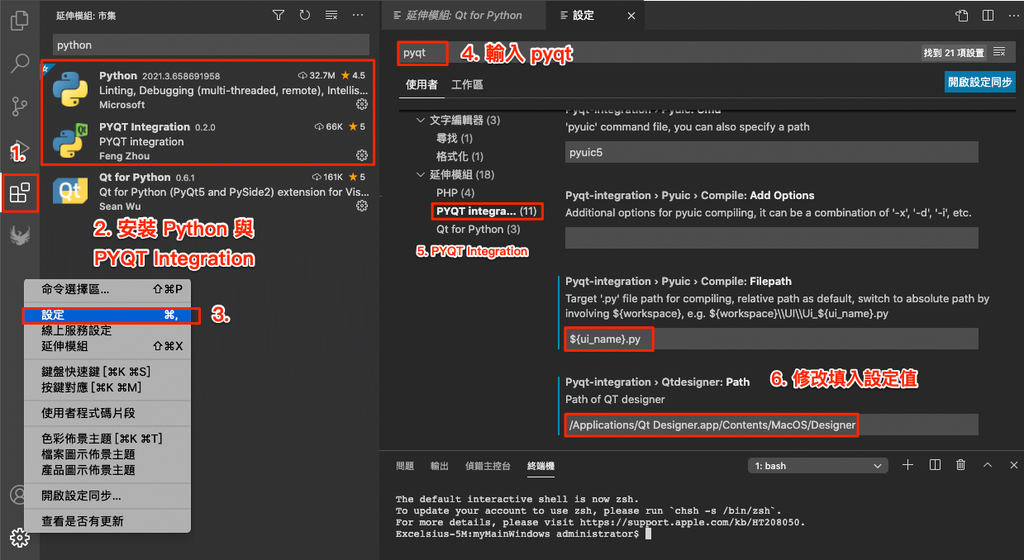This screenshot has width=1024, height=560.
Task: Select the PYQT Integration extension entry
Action: [210, 141]
